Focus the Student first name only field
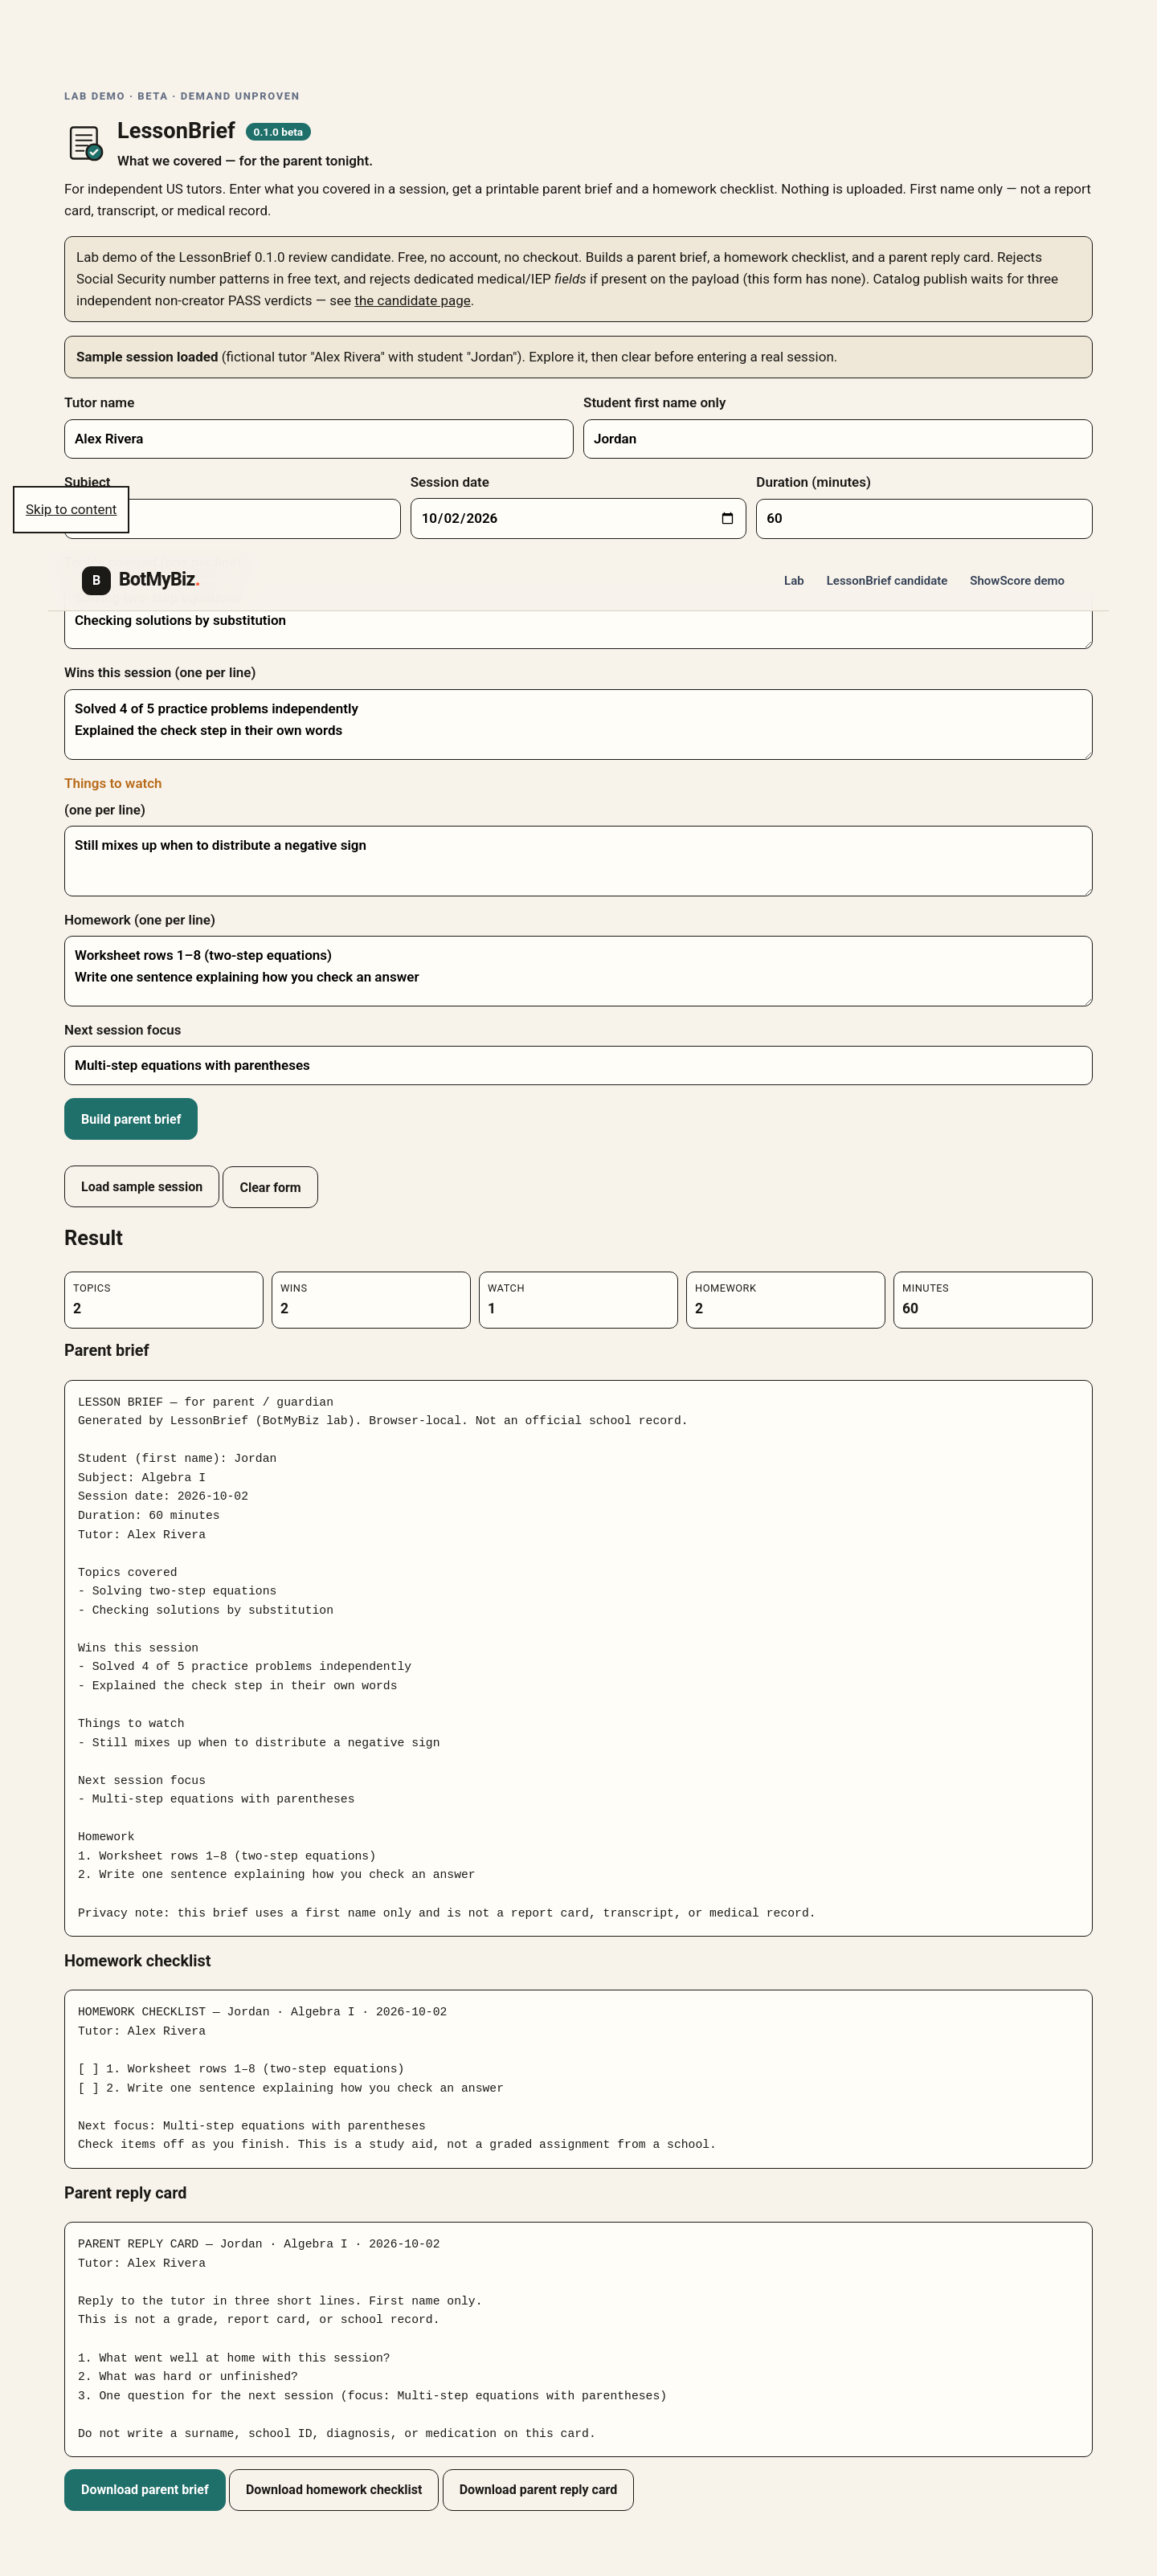Screen dimensions: 1157x2576 (x=838, y=439)
